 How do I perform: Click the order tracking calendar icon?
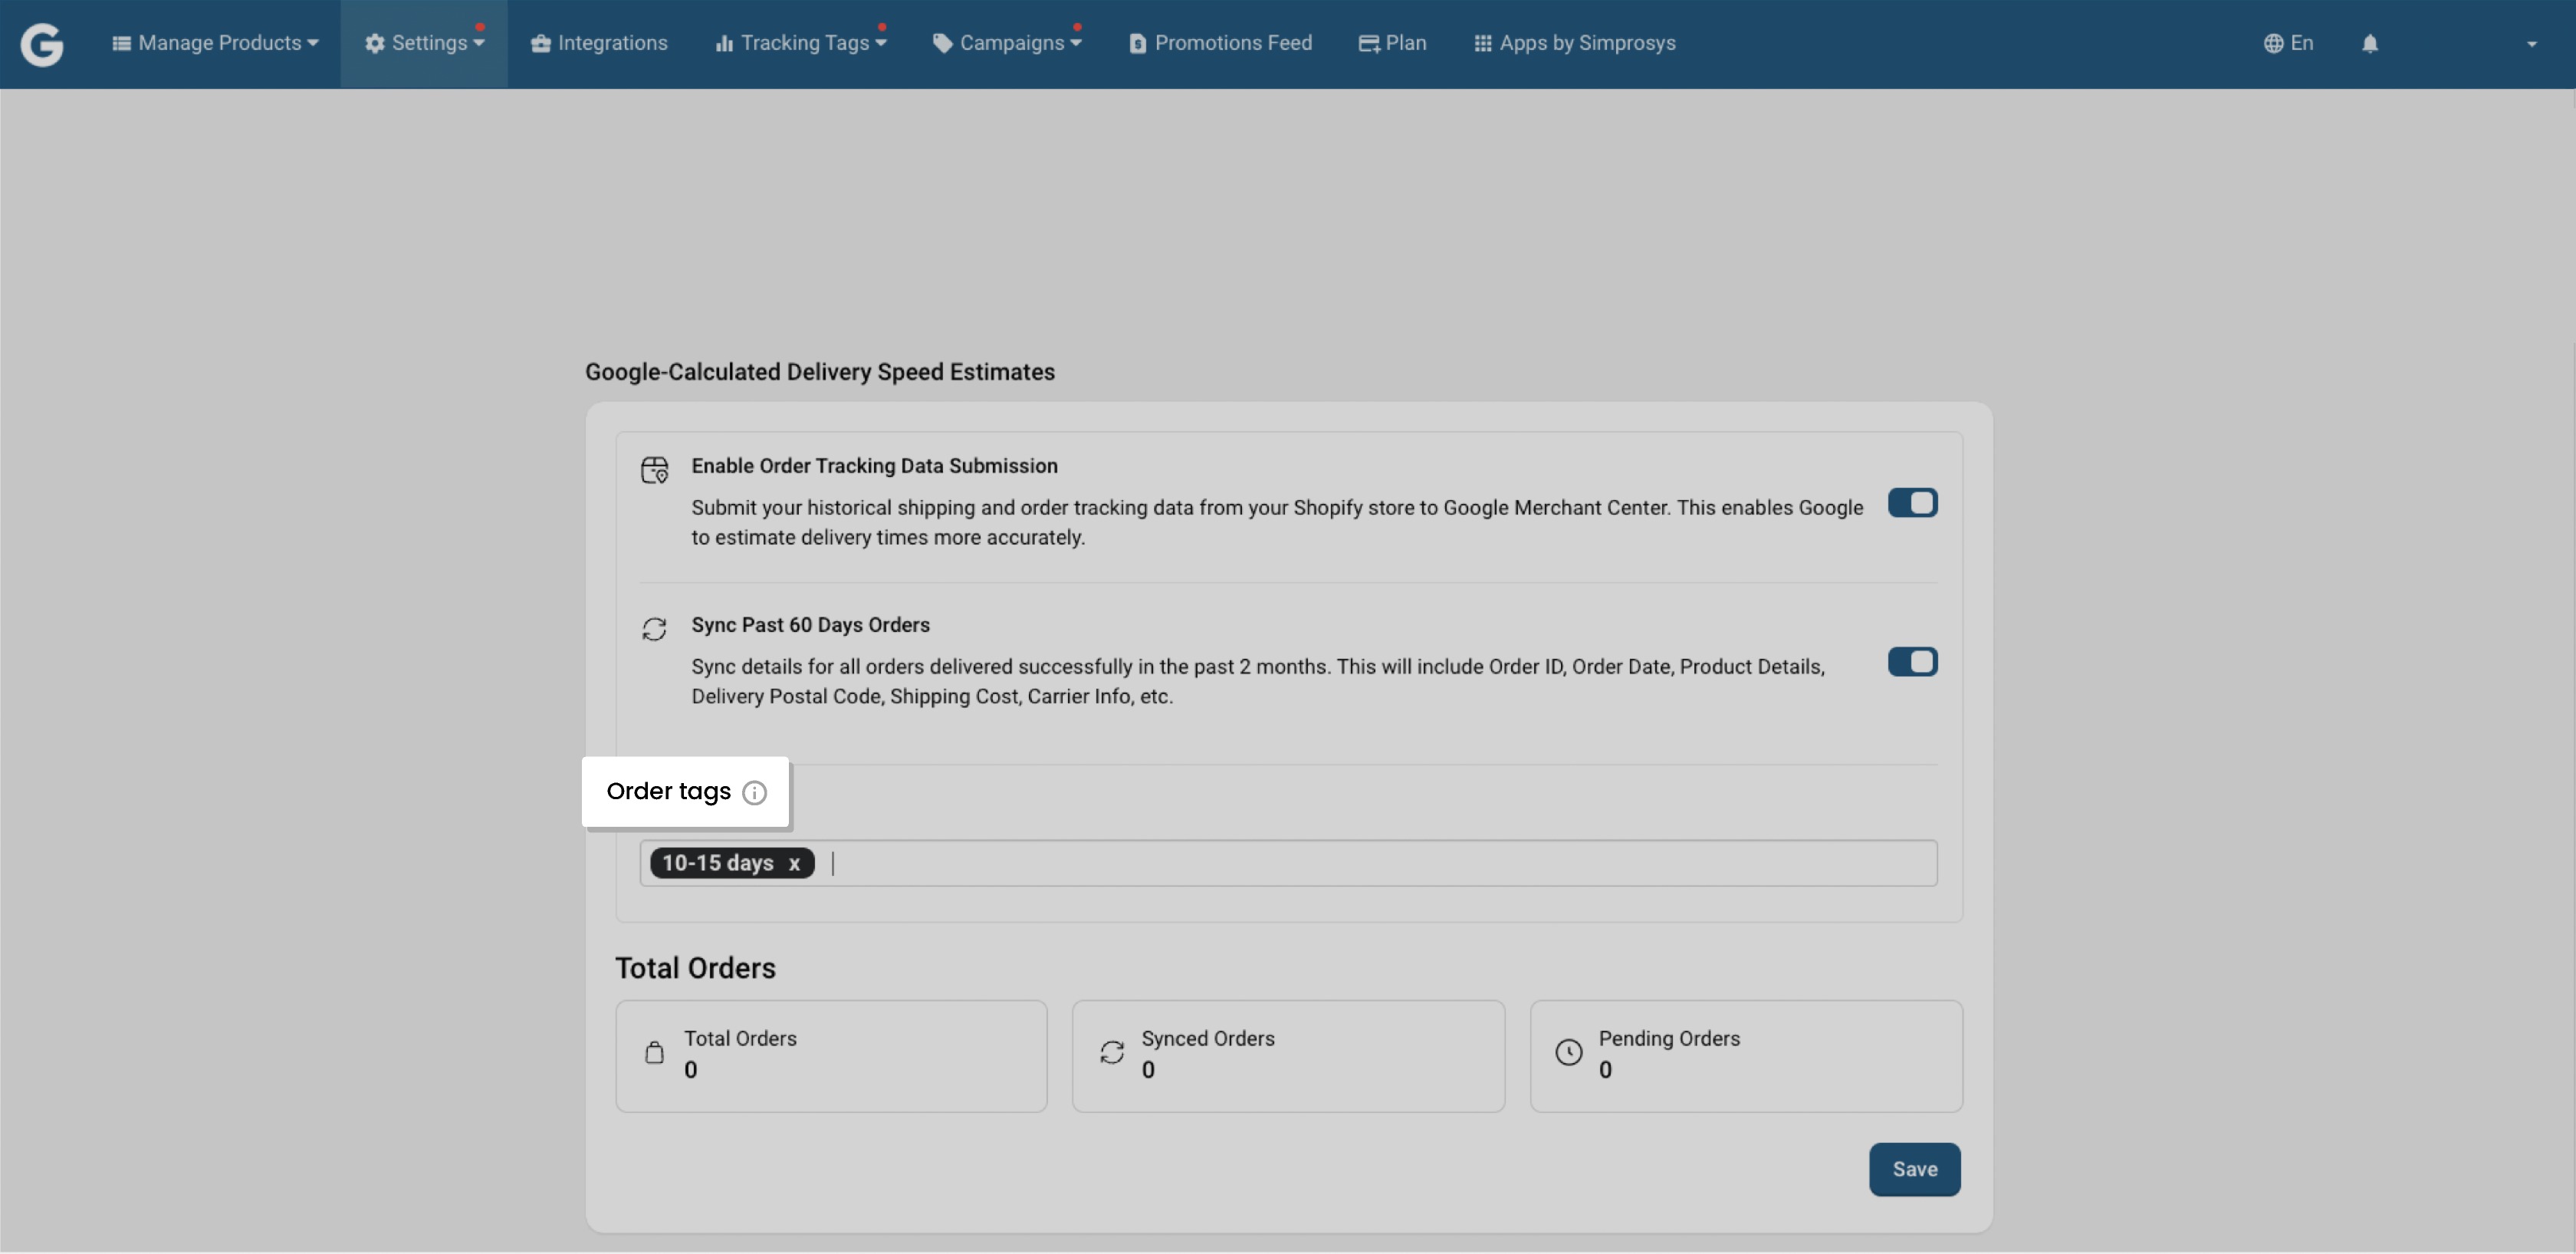click(x=655, y=470)
